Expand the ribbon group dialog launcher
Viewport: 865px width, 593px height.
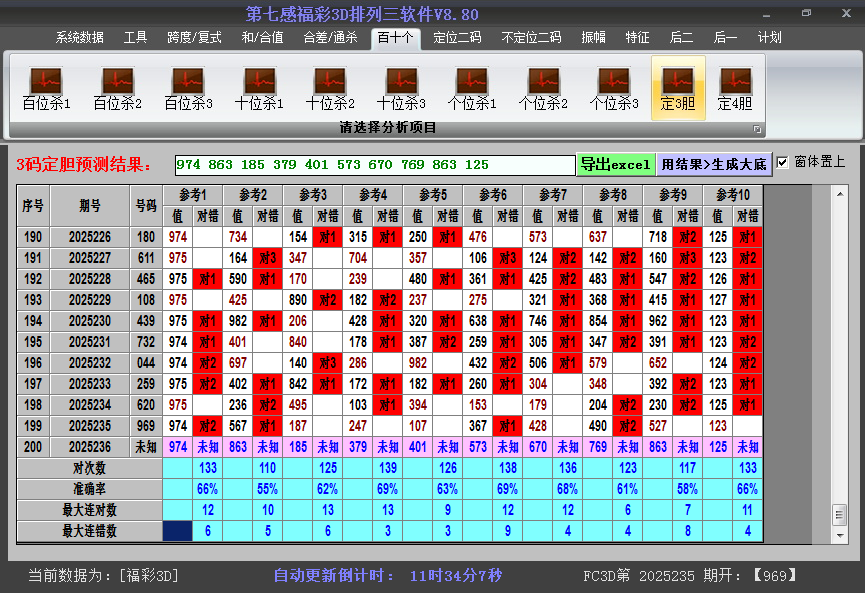click(x=757, y=129)
